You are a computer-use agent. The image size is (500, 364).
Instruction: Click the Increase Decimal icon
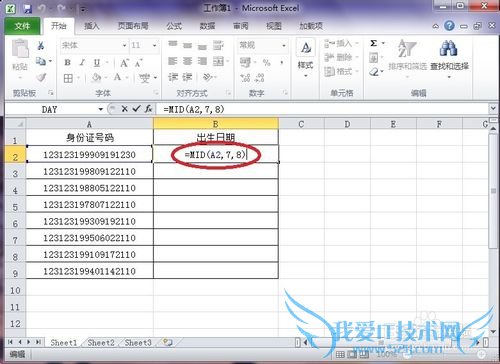point(245,78)
